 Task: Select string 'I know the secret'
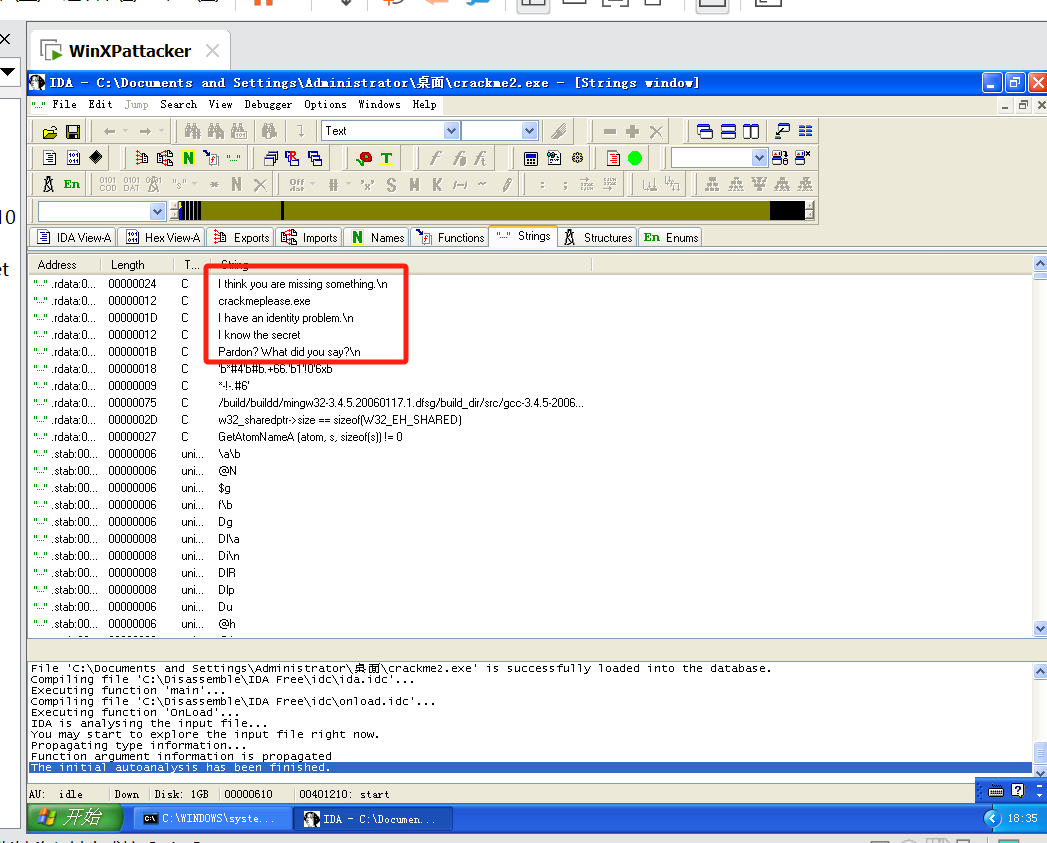(259, 335)
